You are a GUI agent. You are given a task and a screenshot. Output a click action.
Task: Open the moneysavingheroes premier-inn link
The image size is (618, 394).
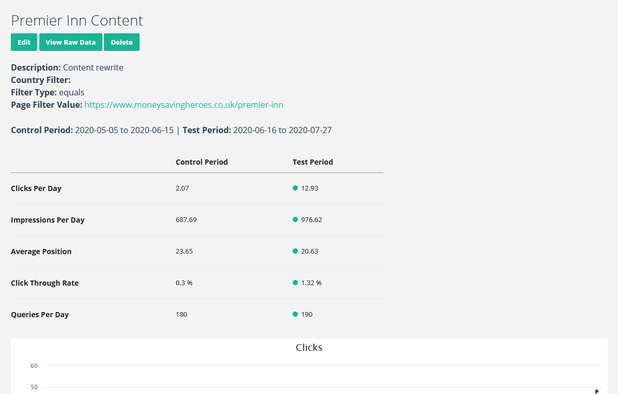click(184, 105)
